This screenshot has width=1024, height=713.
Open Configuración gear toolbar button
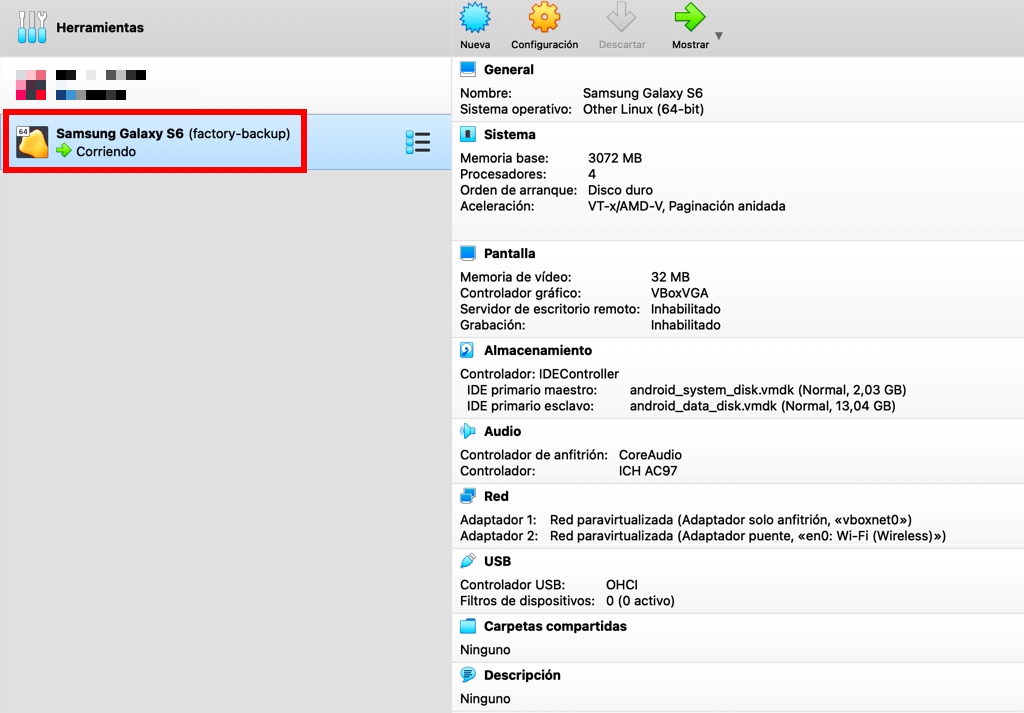tap(544, 26)
